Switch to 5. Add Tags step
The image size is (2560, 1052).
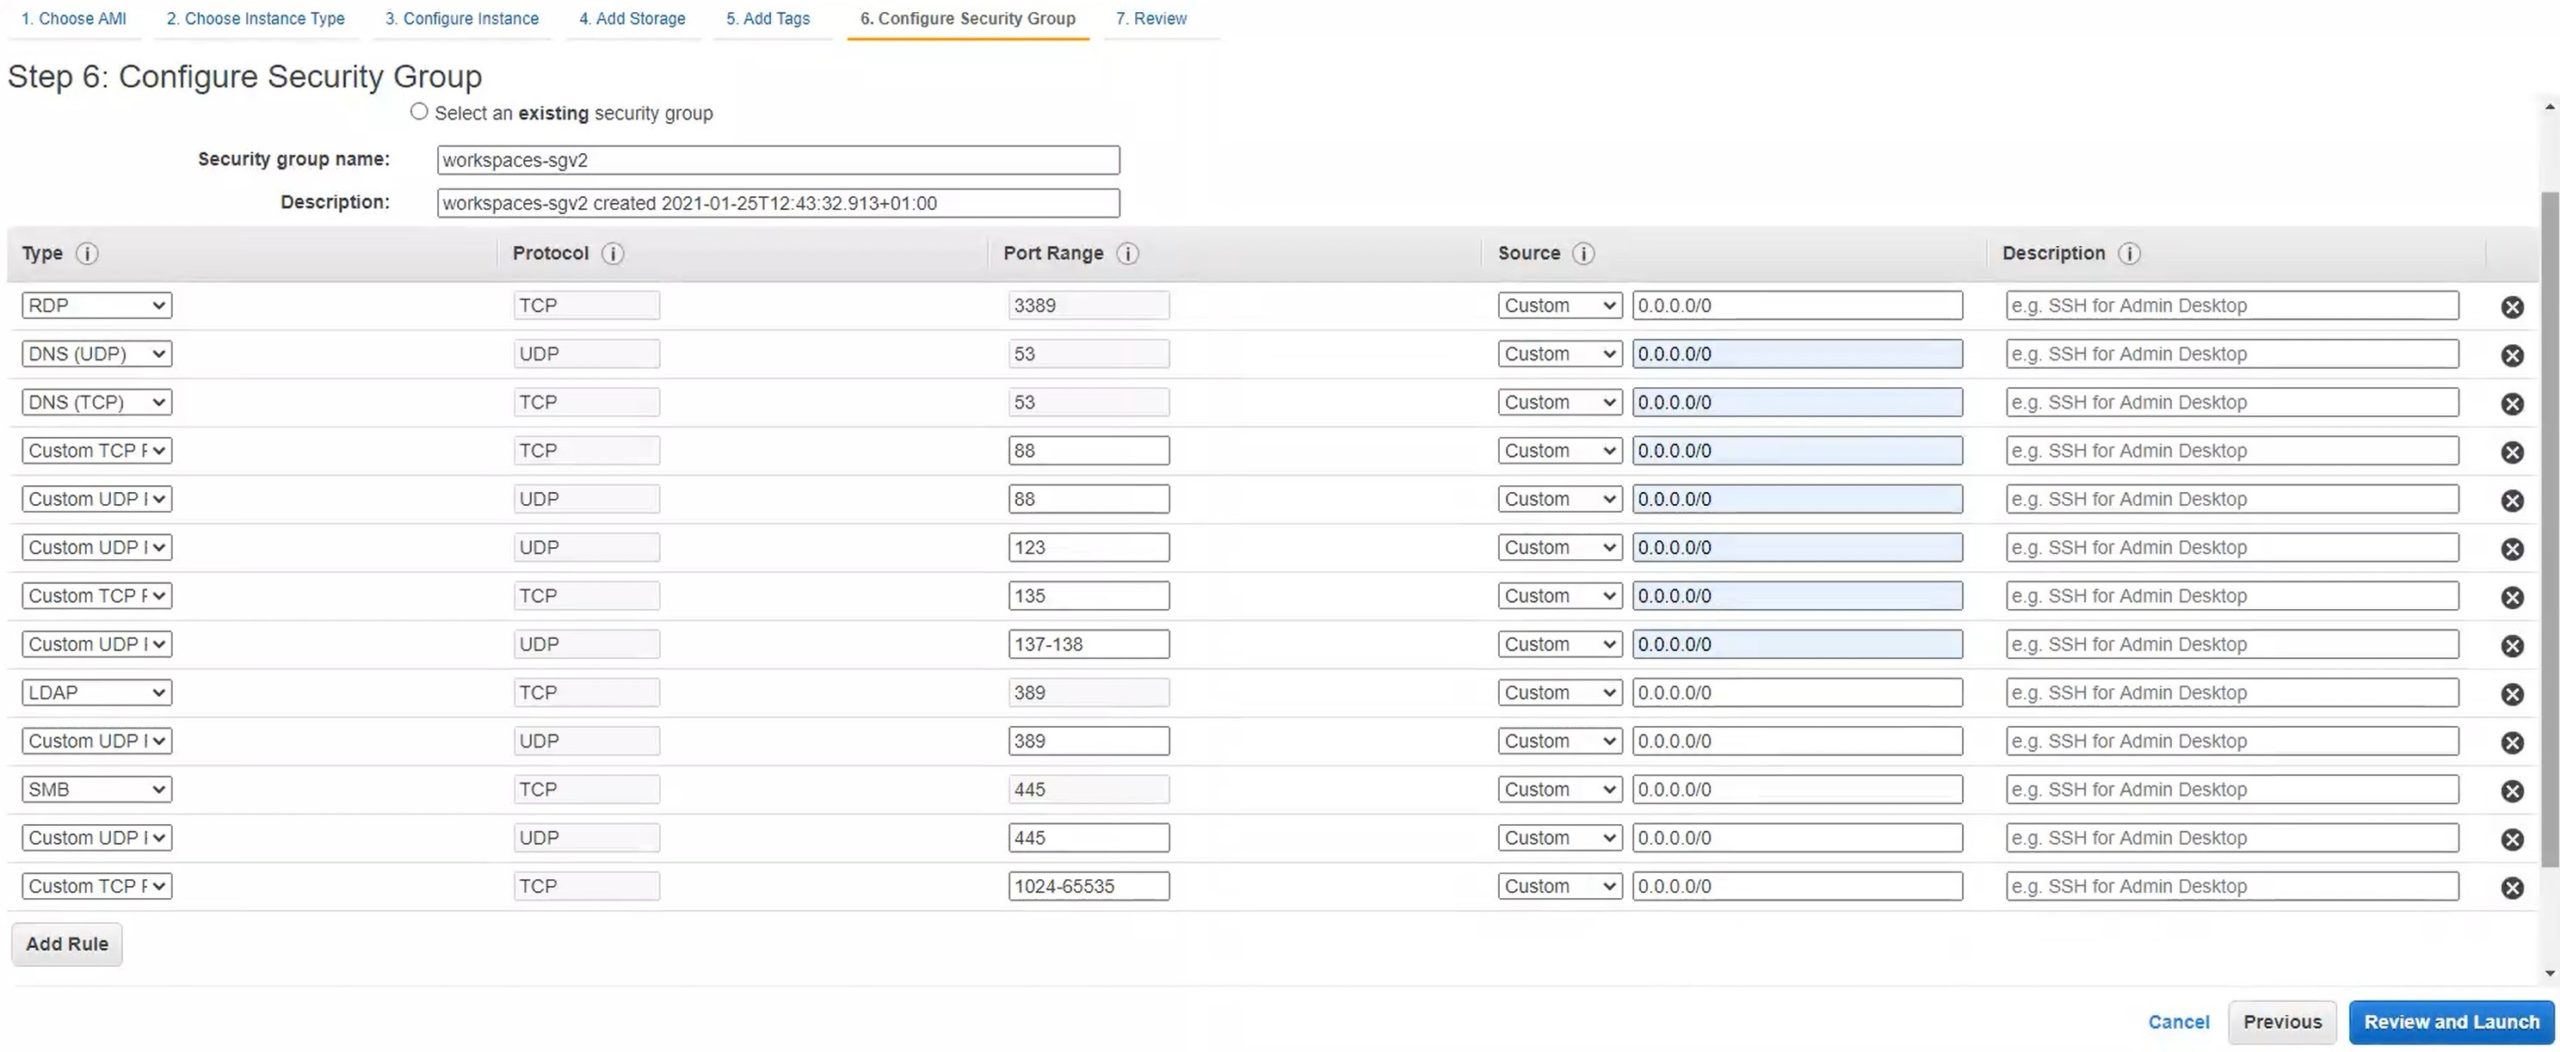point(768,19)
